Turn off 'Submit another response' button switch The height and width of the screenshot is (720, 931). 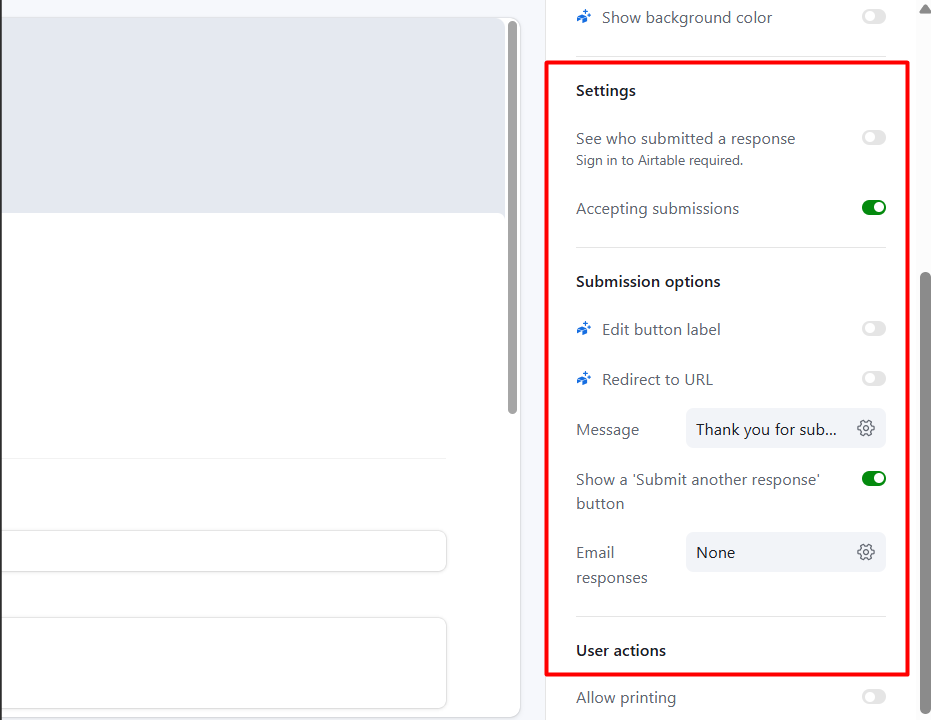pyautogui.click(x=873, y=479)
